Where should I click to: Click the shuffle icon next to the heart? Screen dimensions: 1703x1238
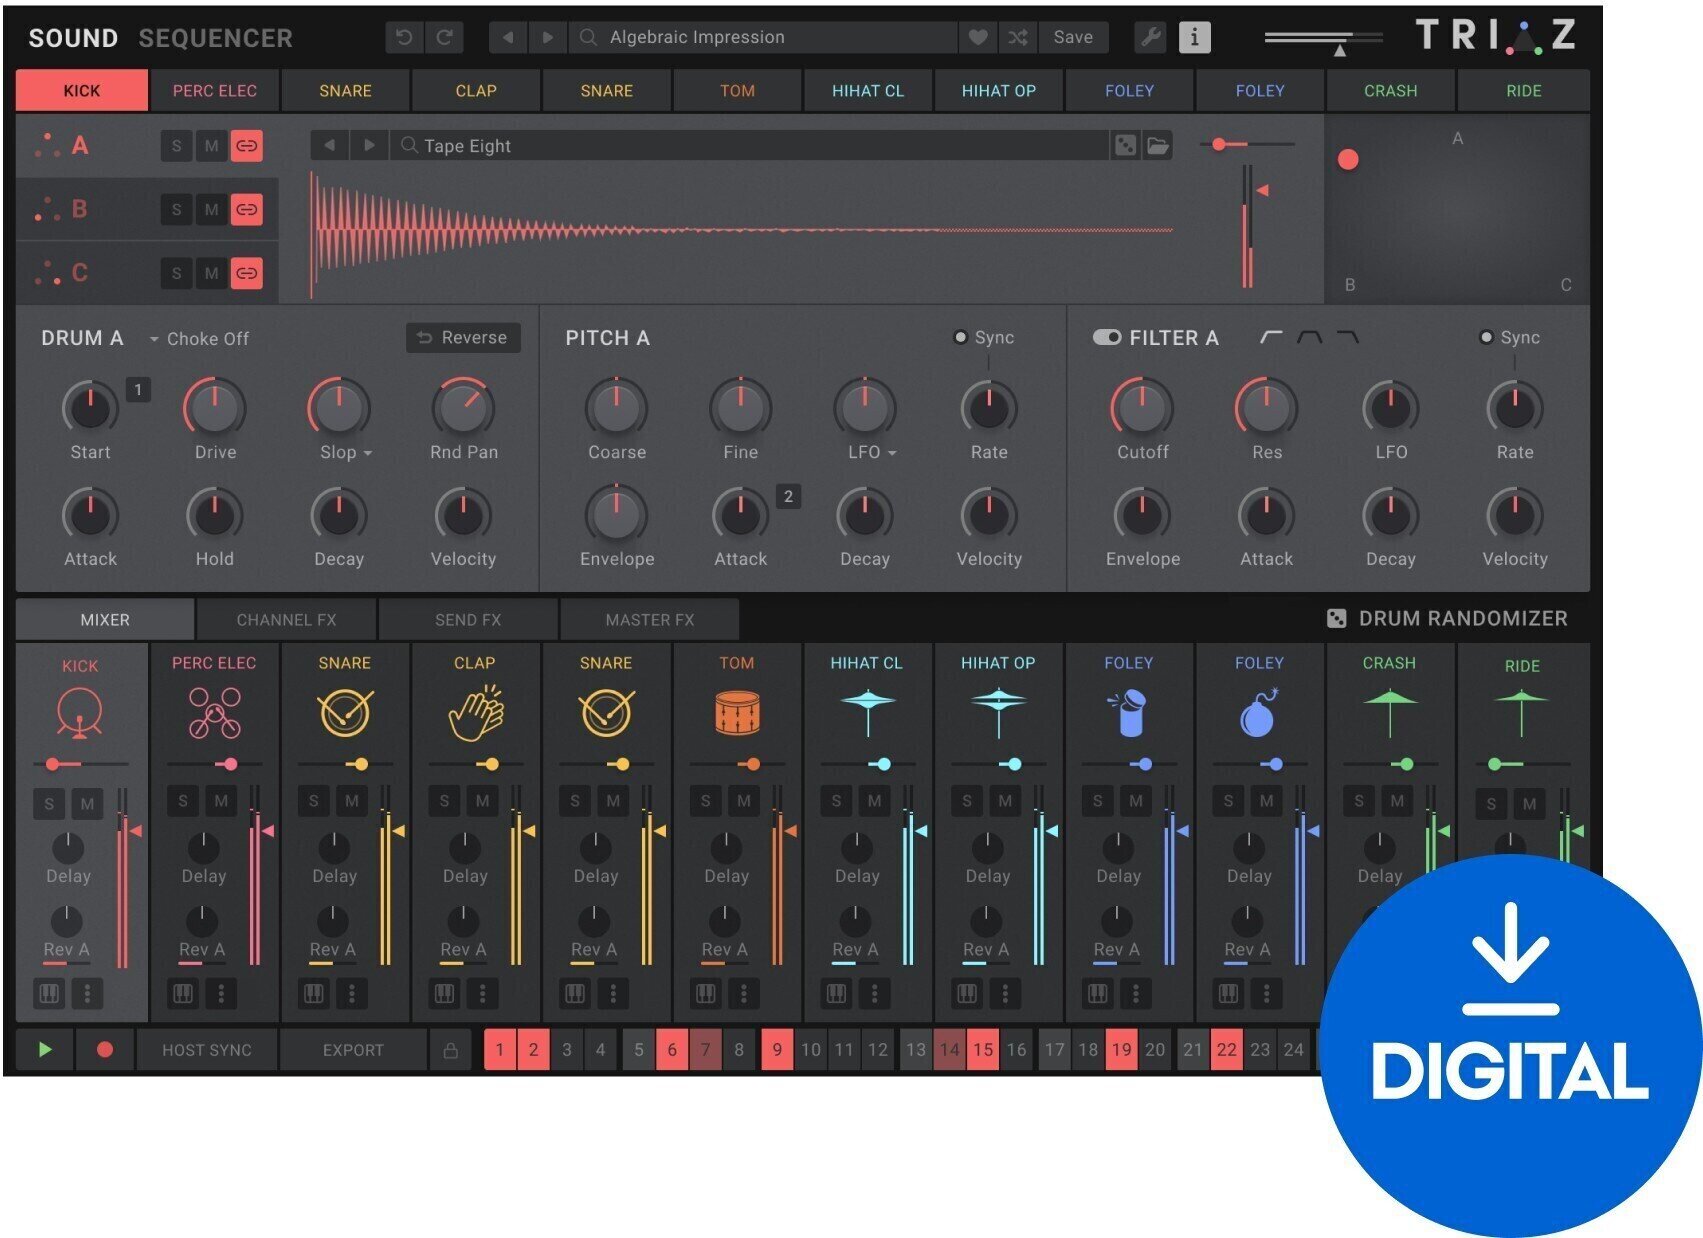(x=1017, y=37)
